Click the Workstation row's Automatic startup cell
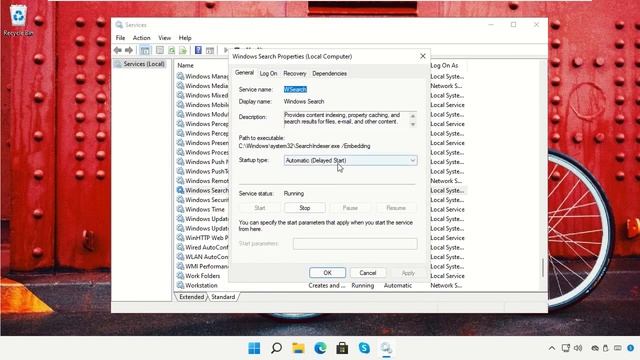640x360 pixels. (x=398, y=286)
